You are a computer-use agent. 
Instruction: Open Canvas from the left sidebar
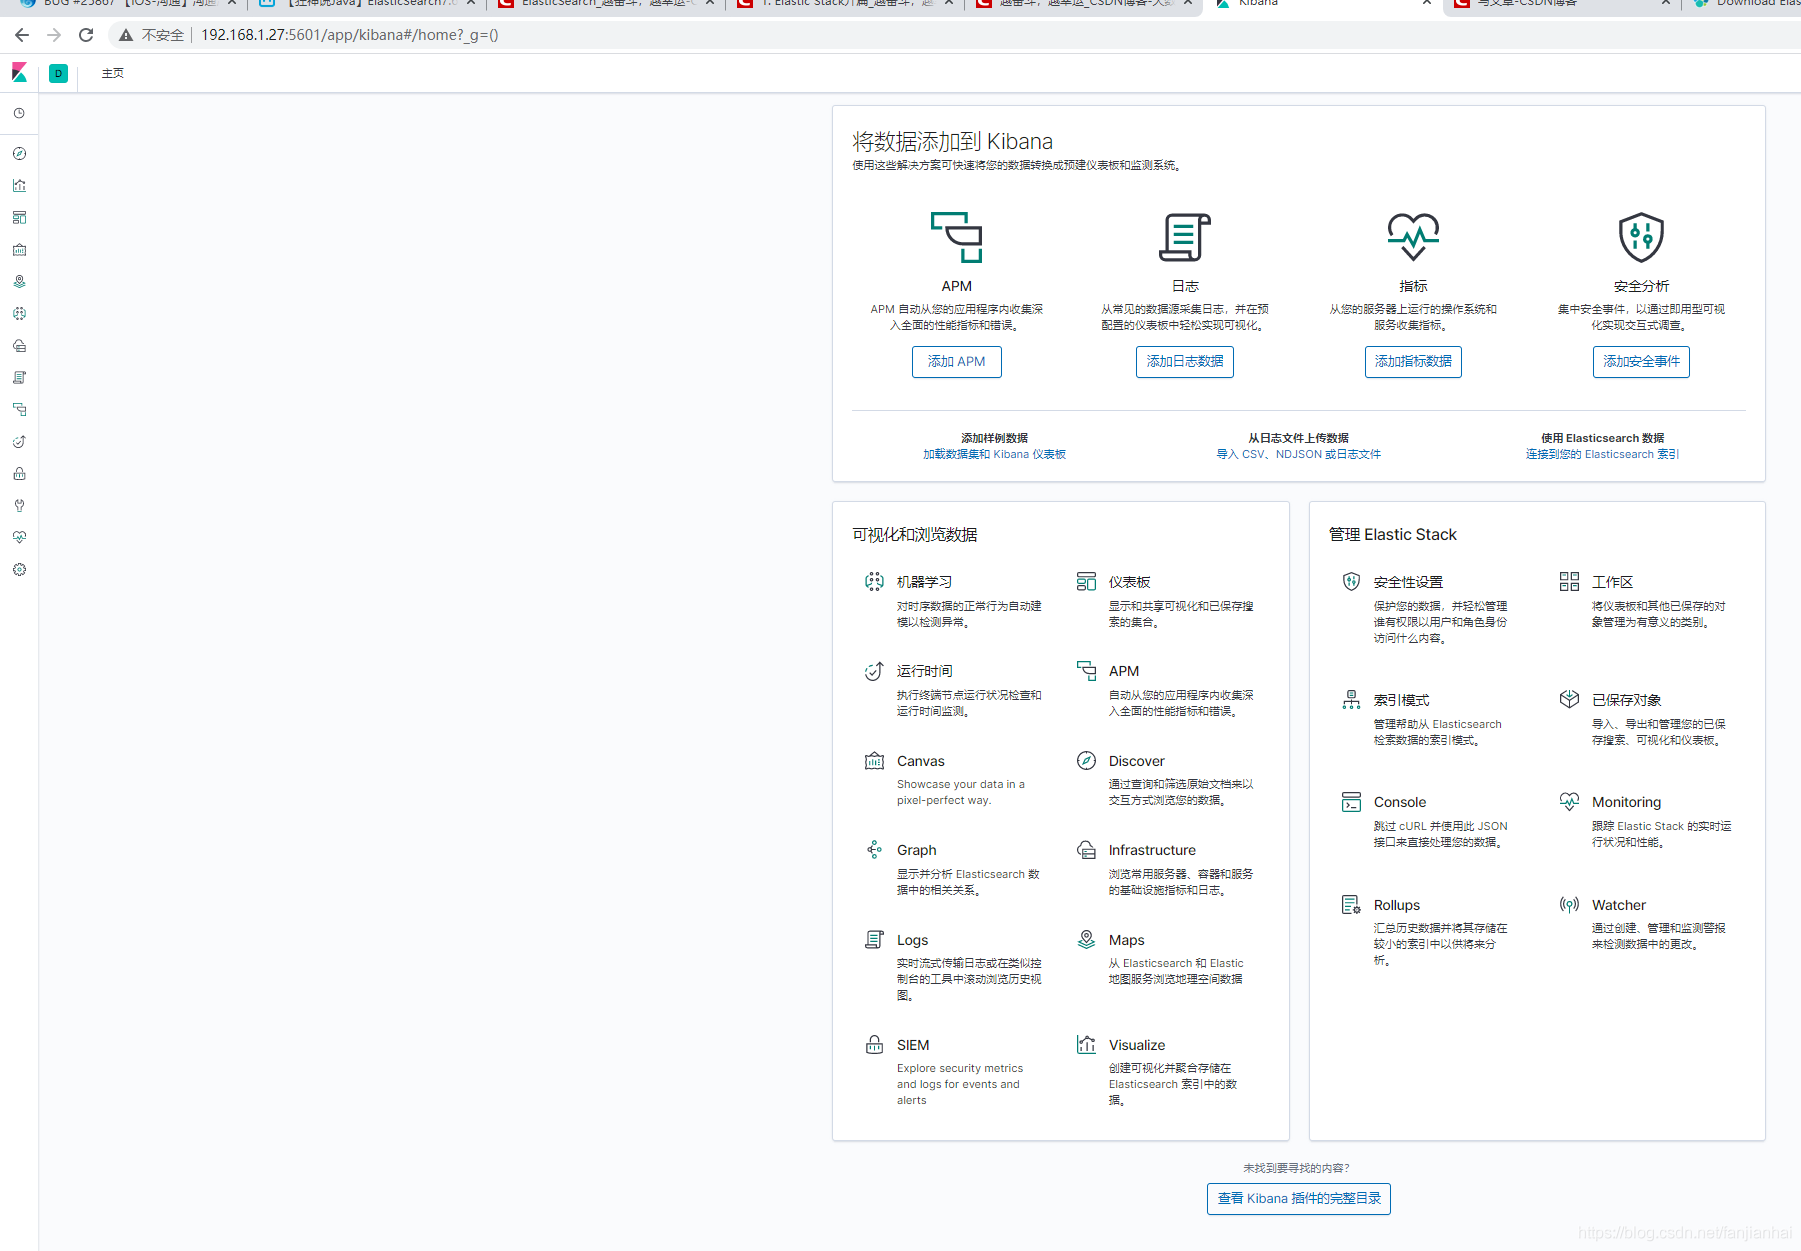pyautogui.click(x=19, y=249)
